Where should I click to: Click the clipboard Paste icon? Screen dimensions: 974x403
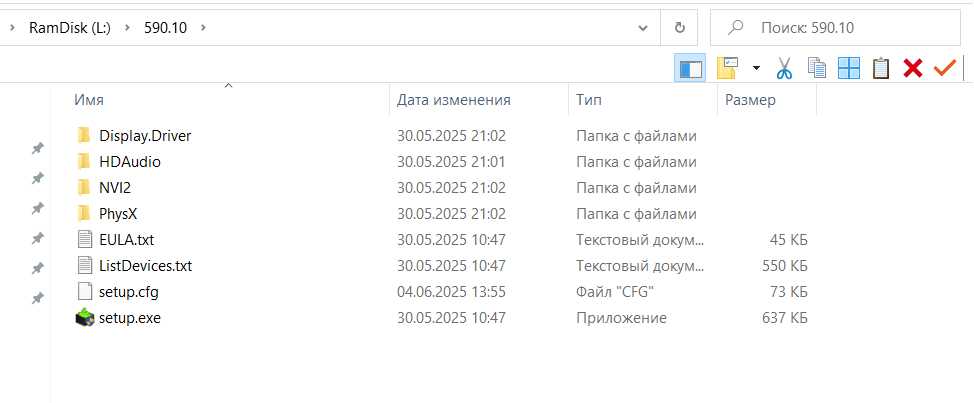click(x=881, y=68)
